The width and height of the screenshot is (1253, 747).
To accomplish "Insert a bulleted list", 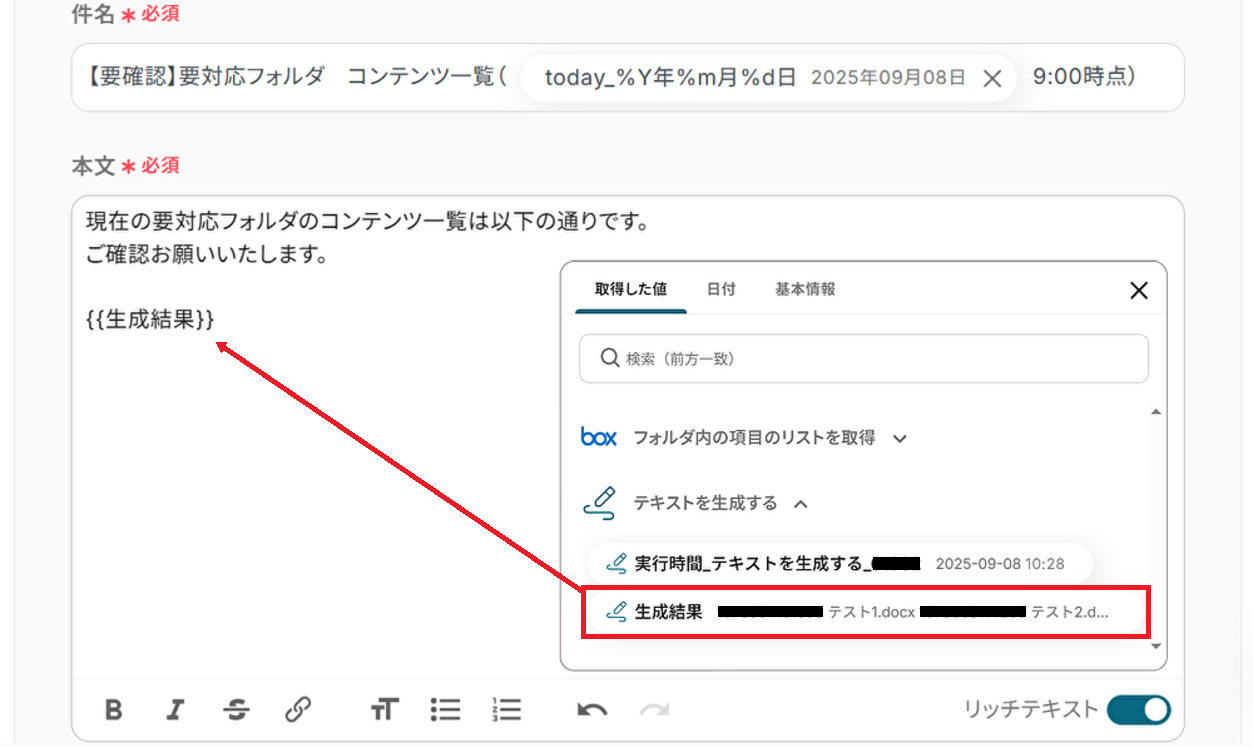I will tap(445, 710).
